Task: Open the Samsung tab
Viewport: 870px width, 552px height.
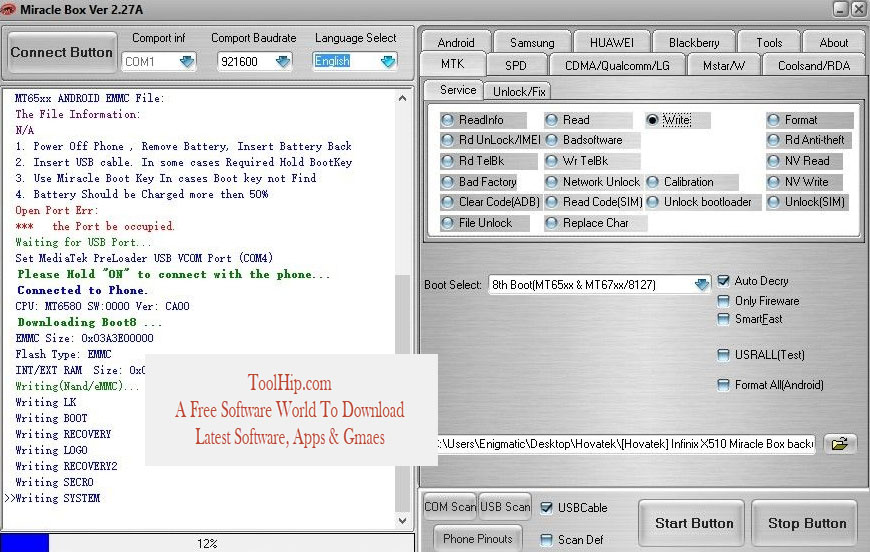Action: point(532,43)
